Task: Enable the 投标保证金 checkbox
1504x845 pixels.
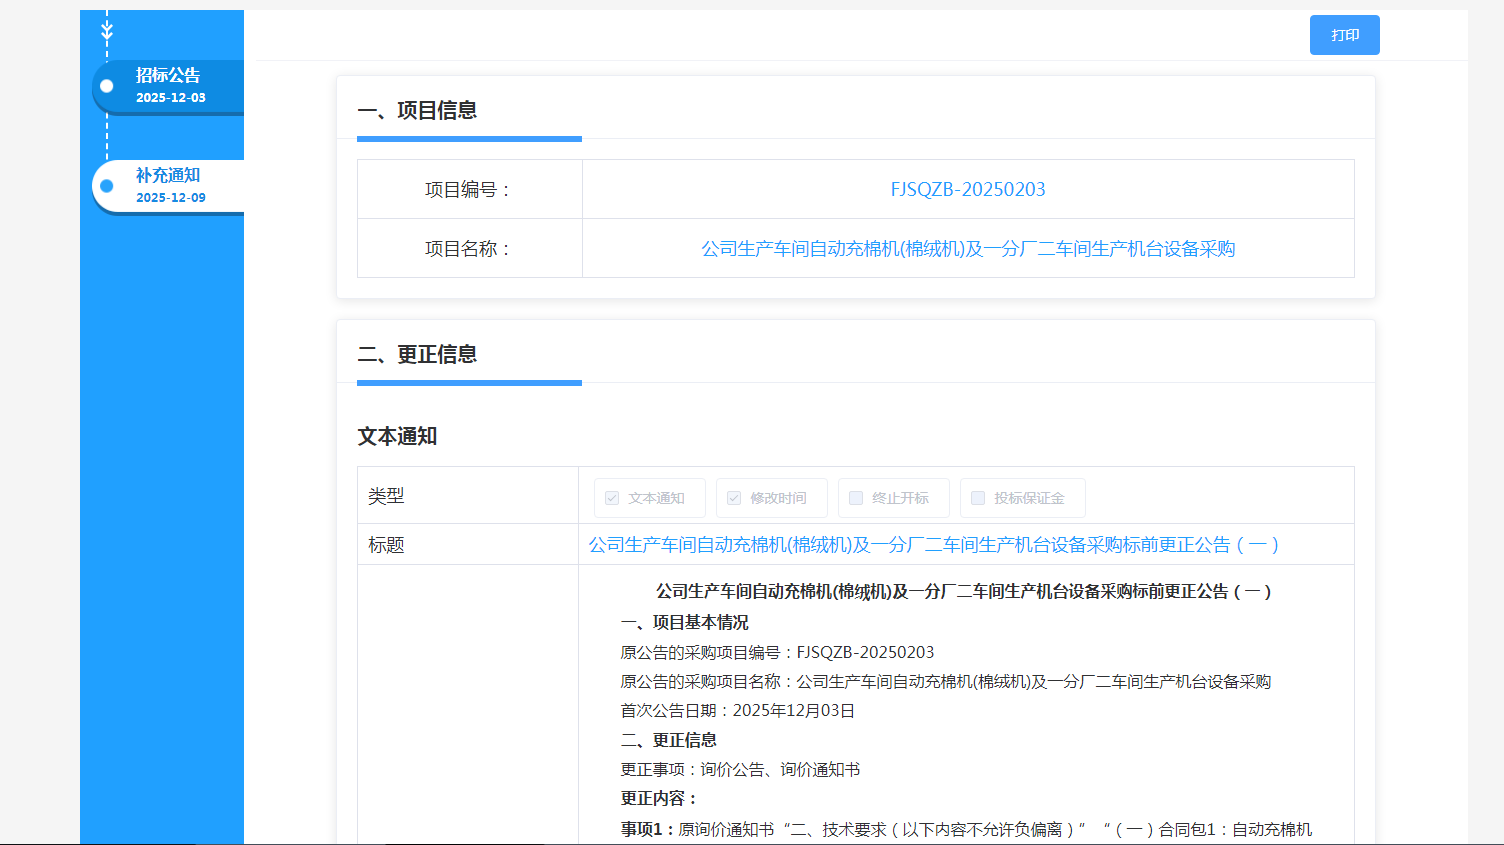Action: (x=978, y=498)
